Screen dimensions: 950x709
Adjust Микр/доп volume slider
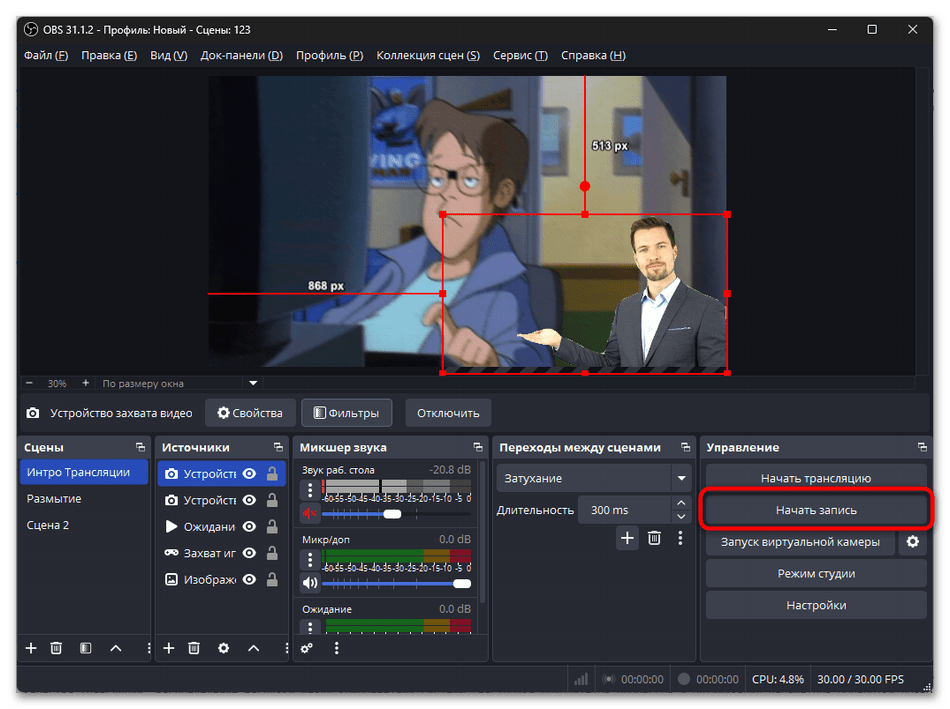[x=396, y=584]
